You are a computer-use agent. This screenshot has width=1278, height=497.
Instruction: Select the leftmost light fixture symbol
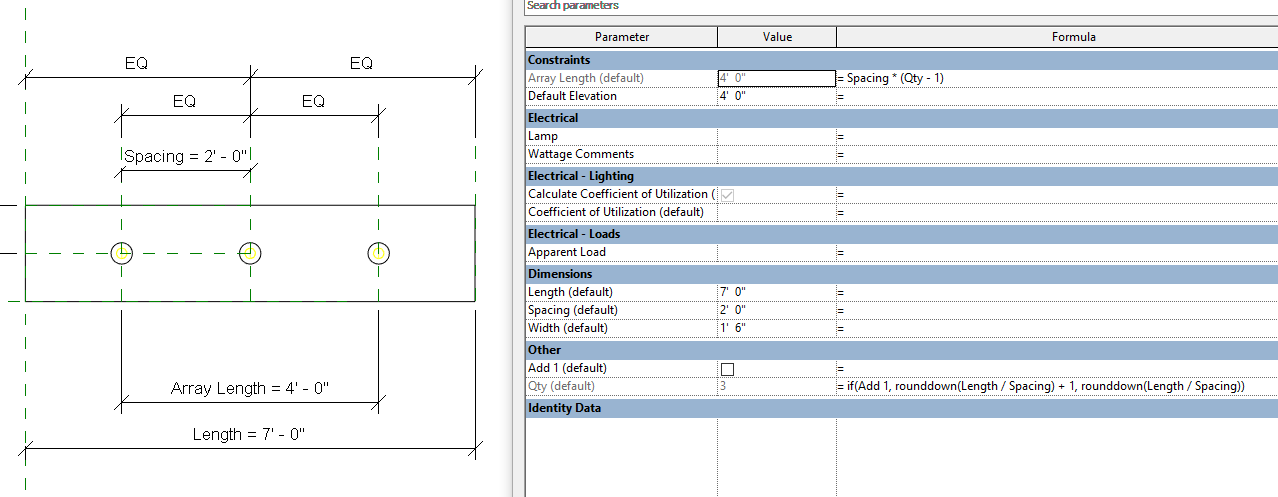(122, 253)
